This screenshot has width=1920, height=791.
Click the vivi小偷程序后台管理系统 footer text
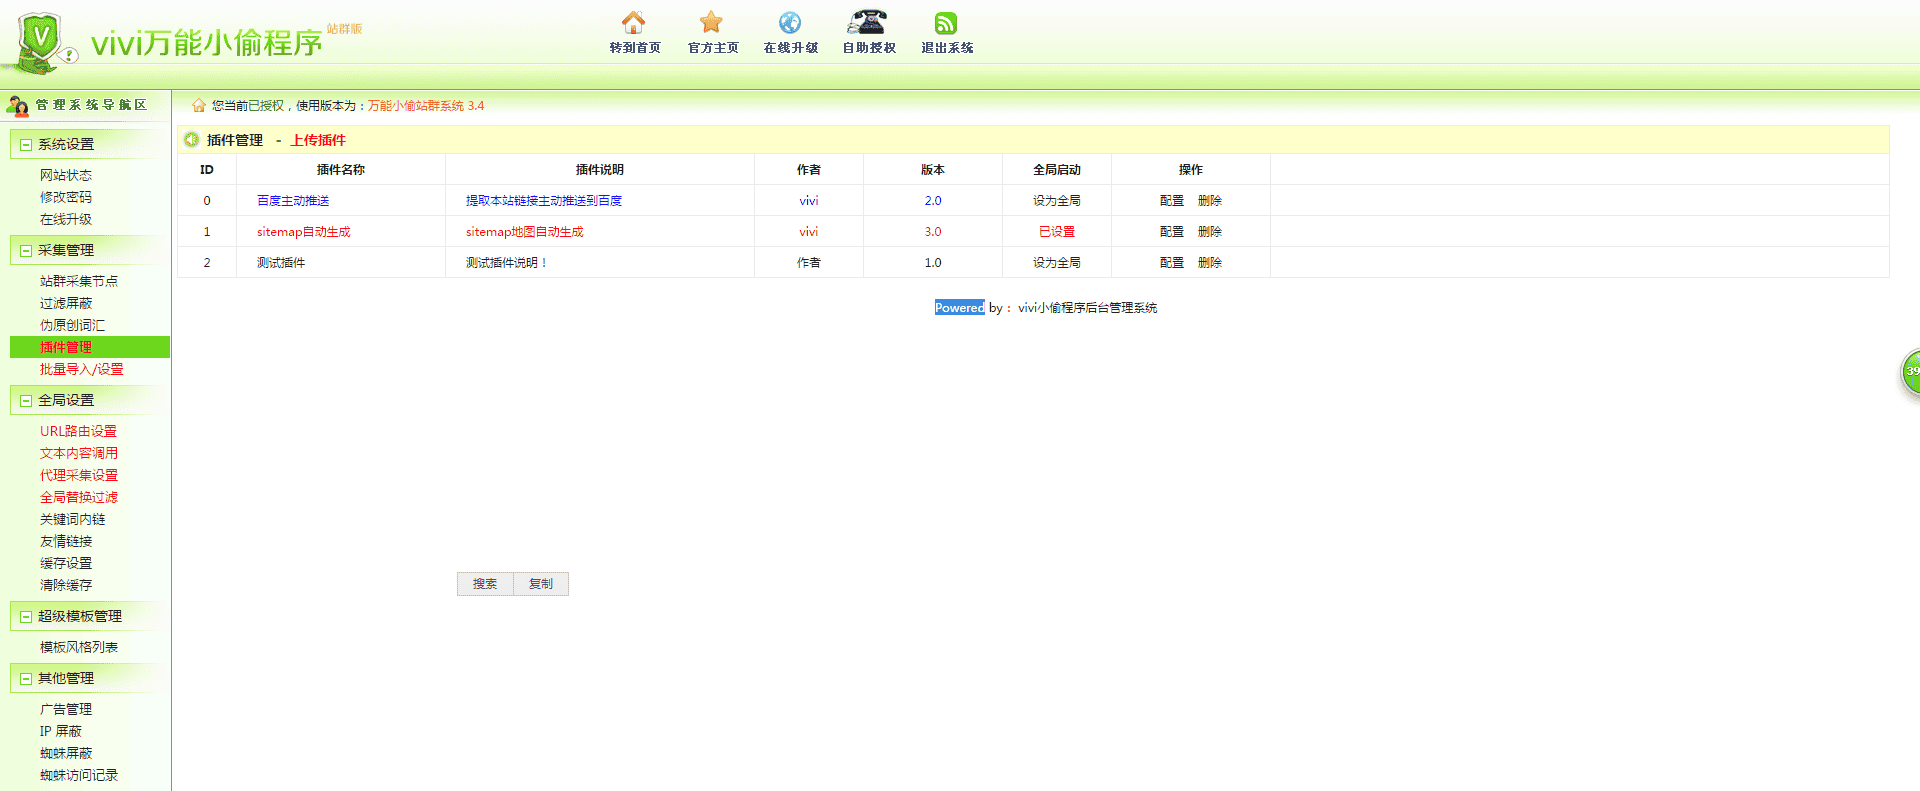click(1088, 308)
